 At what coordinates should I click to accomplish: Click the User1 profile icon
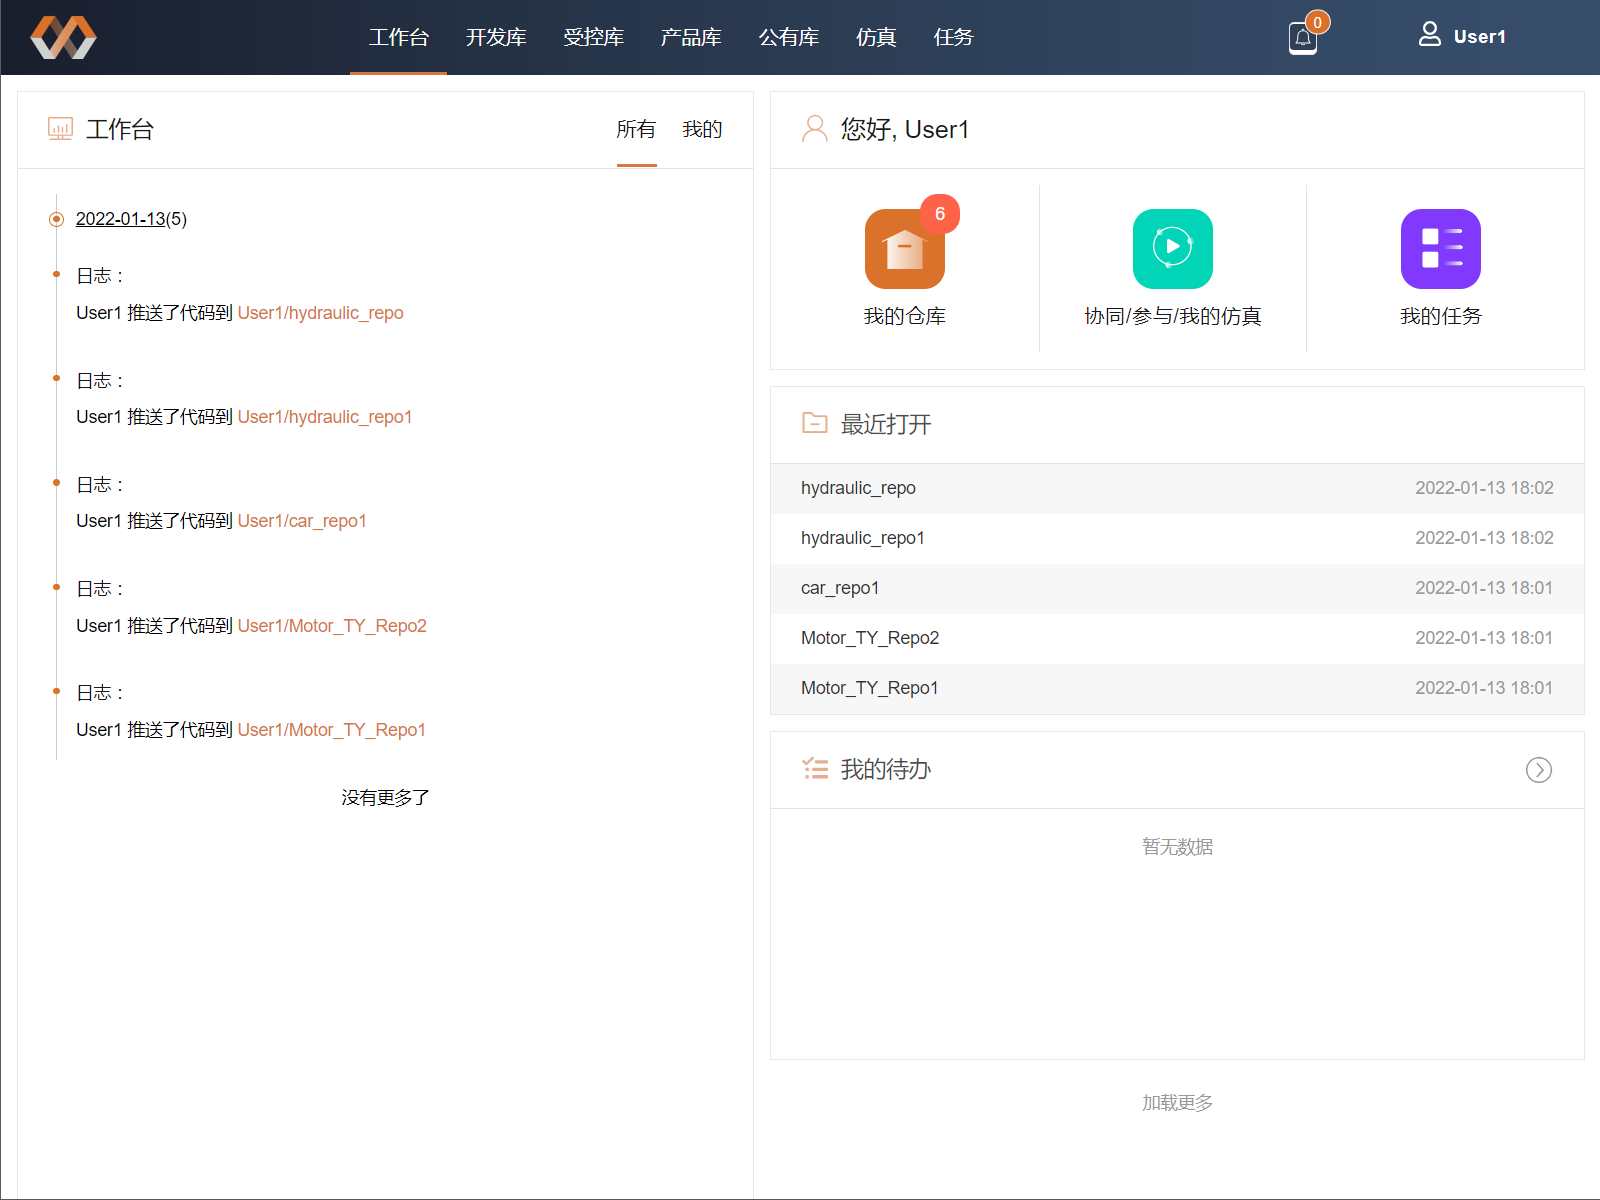coord(1430,35)
